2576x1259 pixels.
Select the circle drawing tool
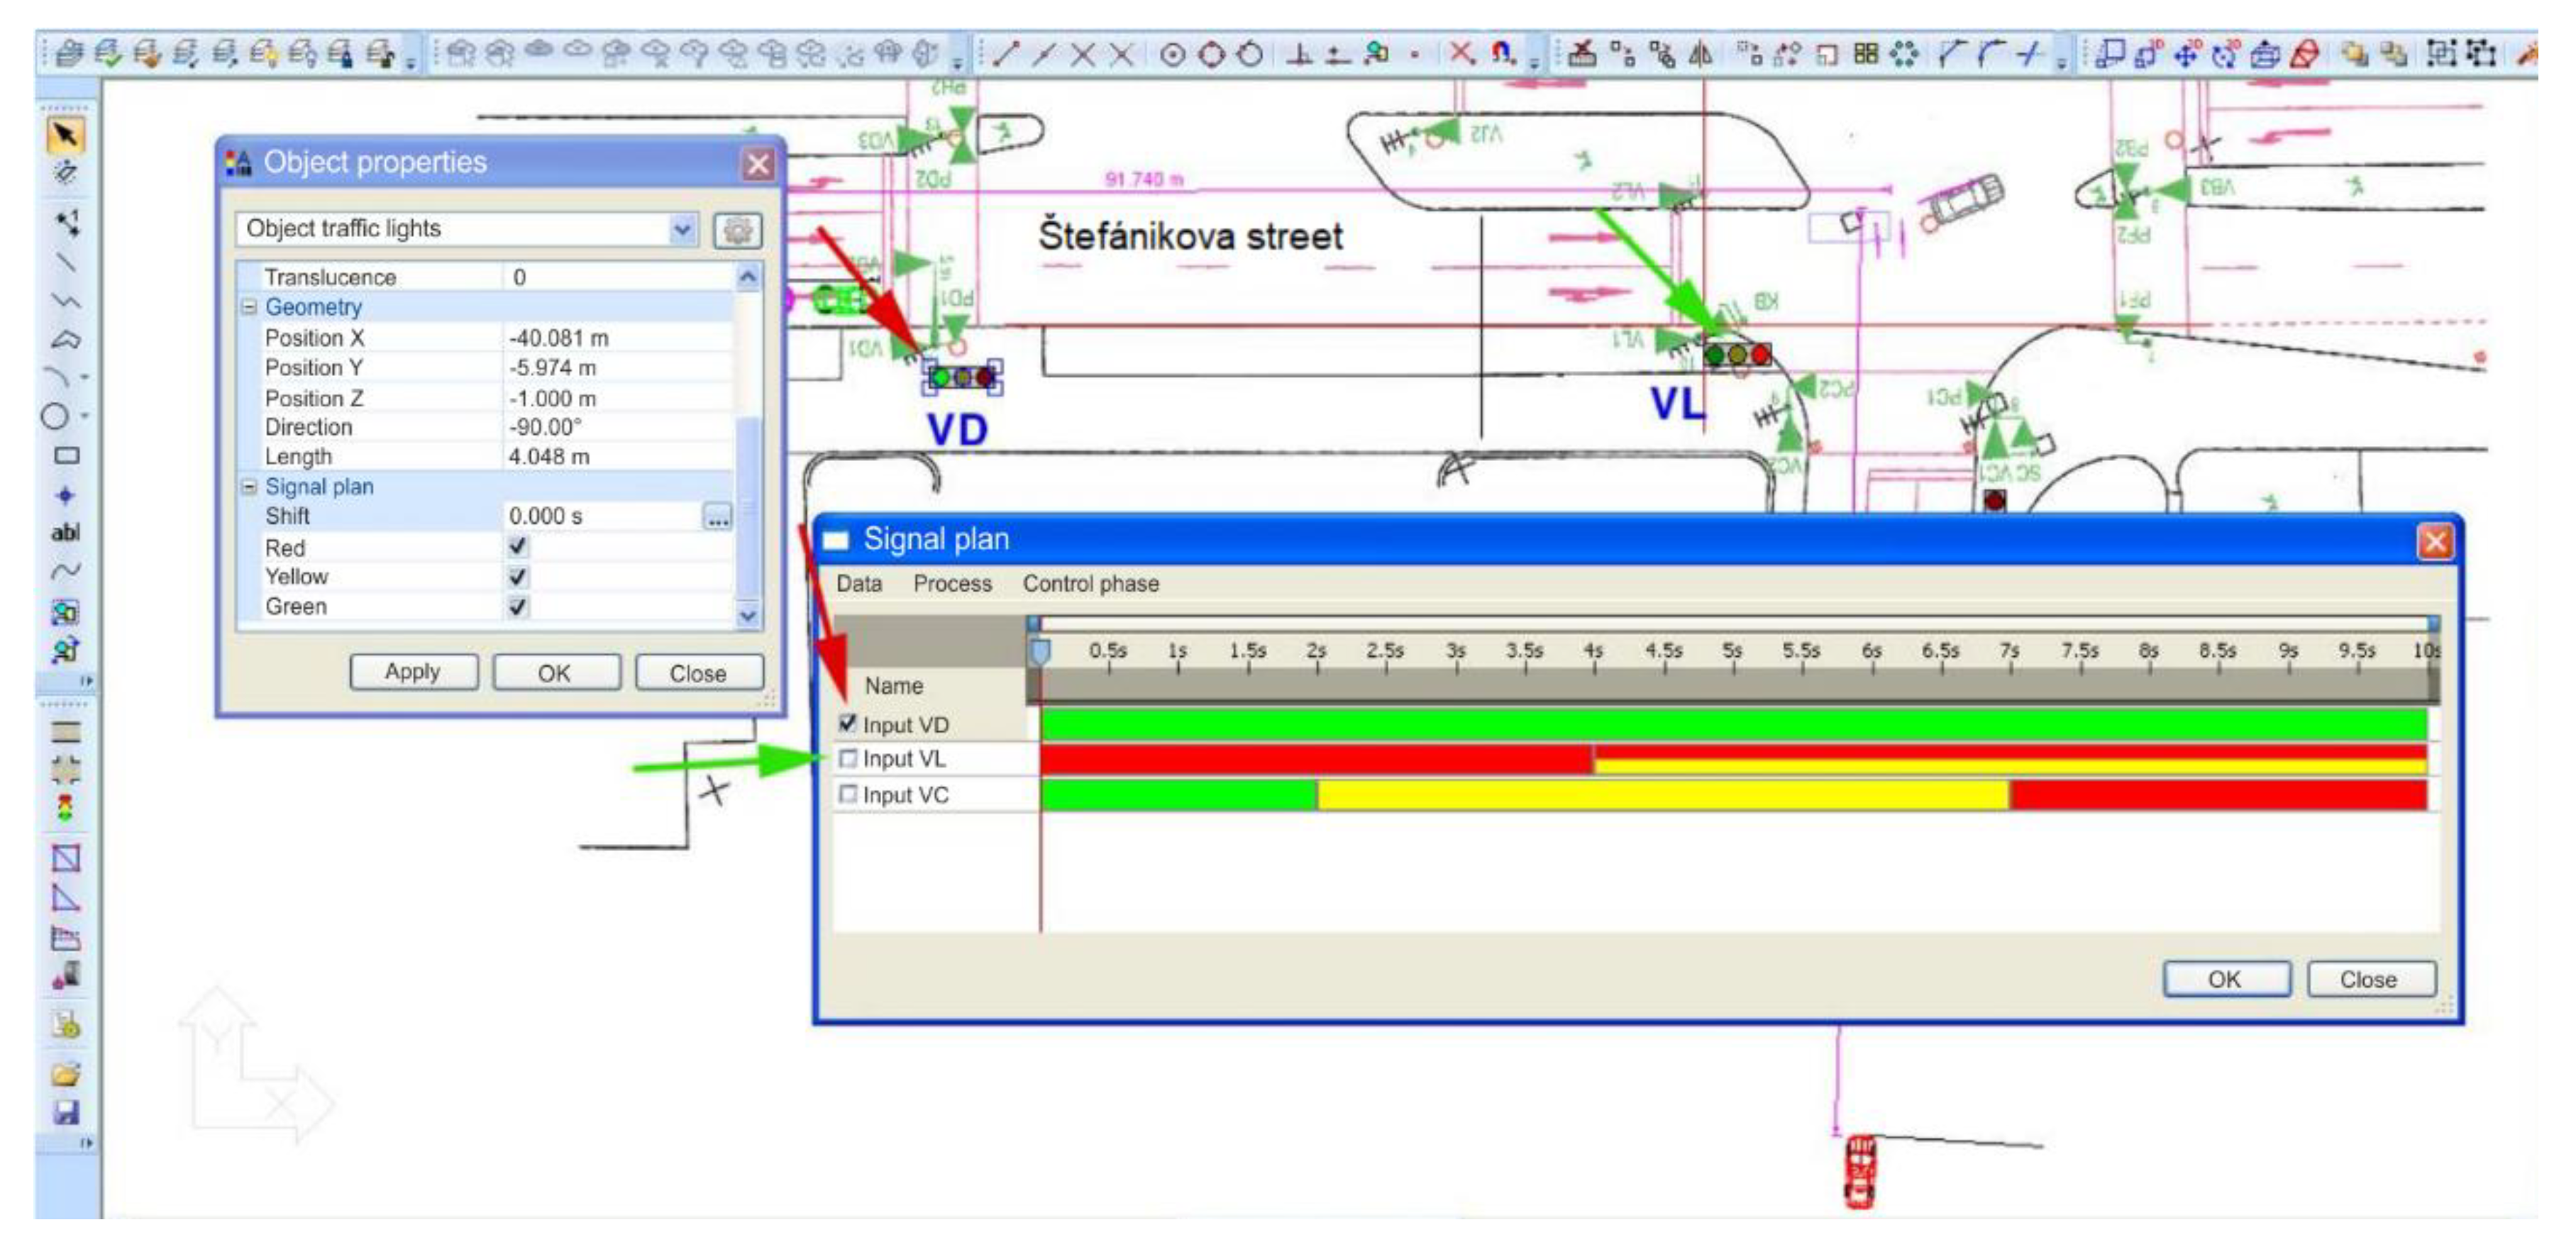coord(56,416)
